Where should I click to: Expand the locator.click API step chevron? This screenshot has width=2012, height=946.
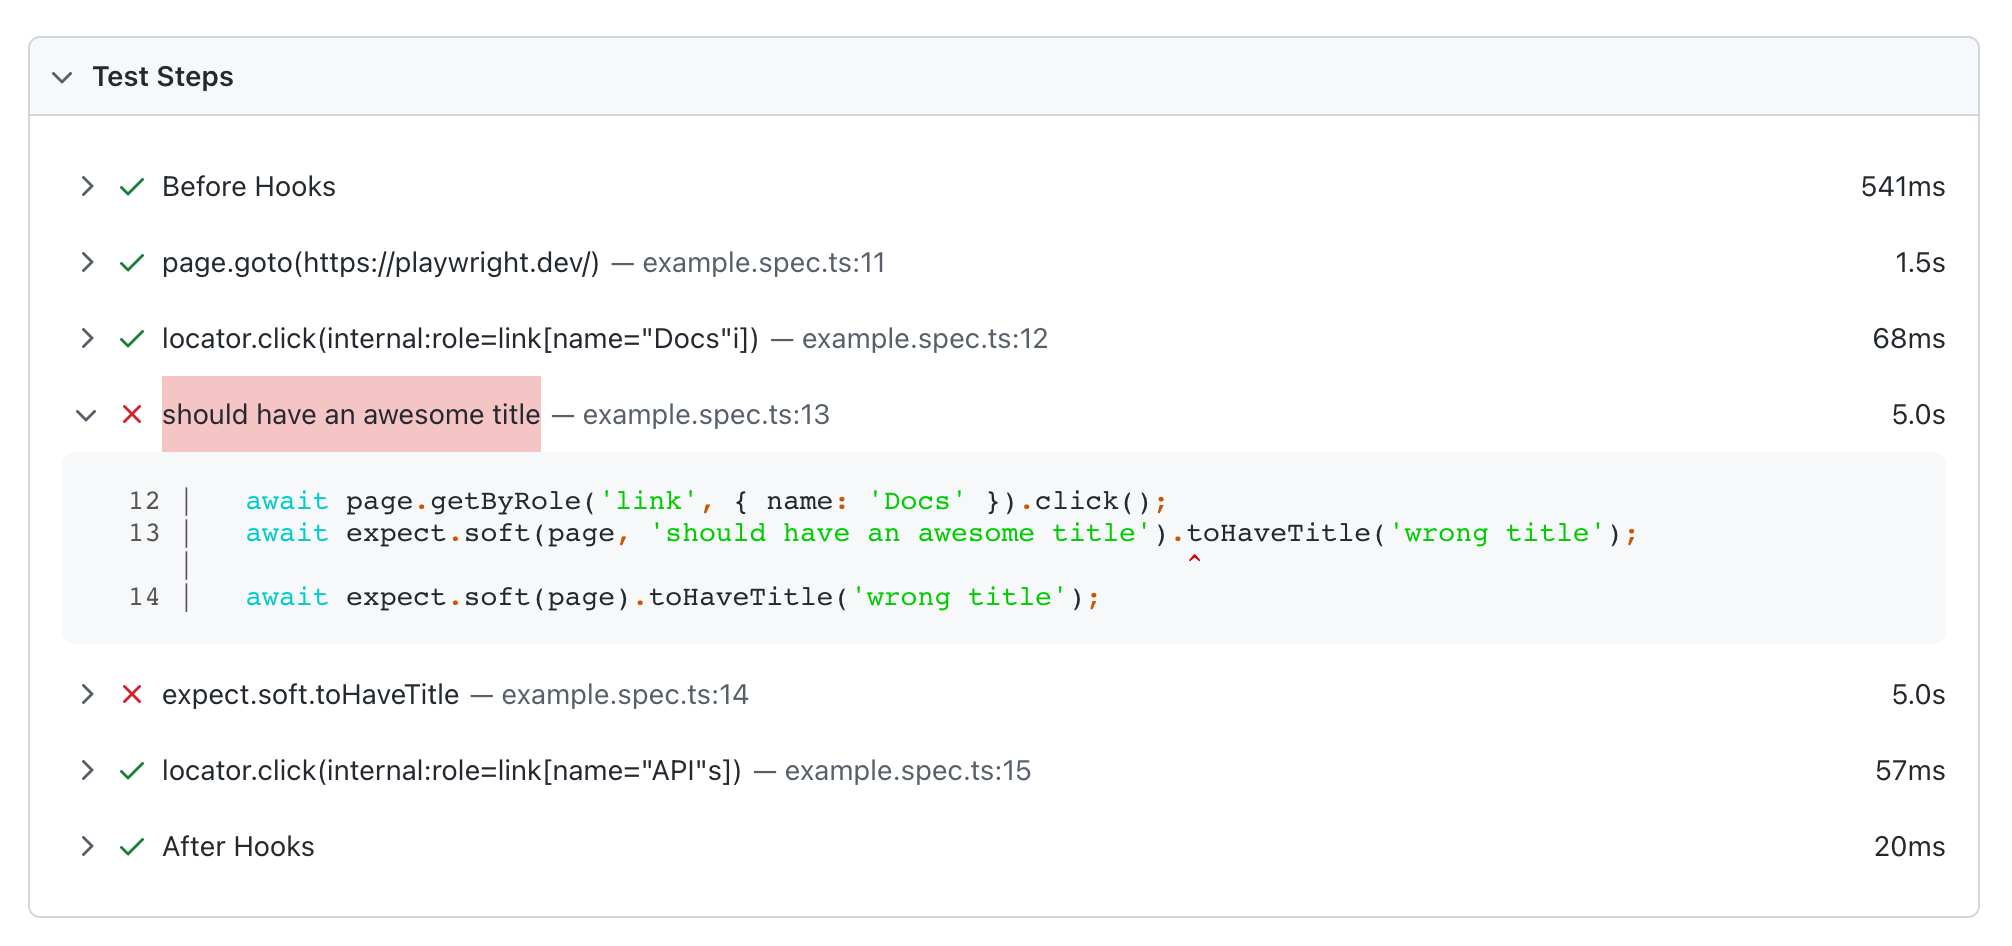pos(88,771)
